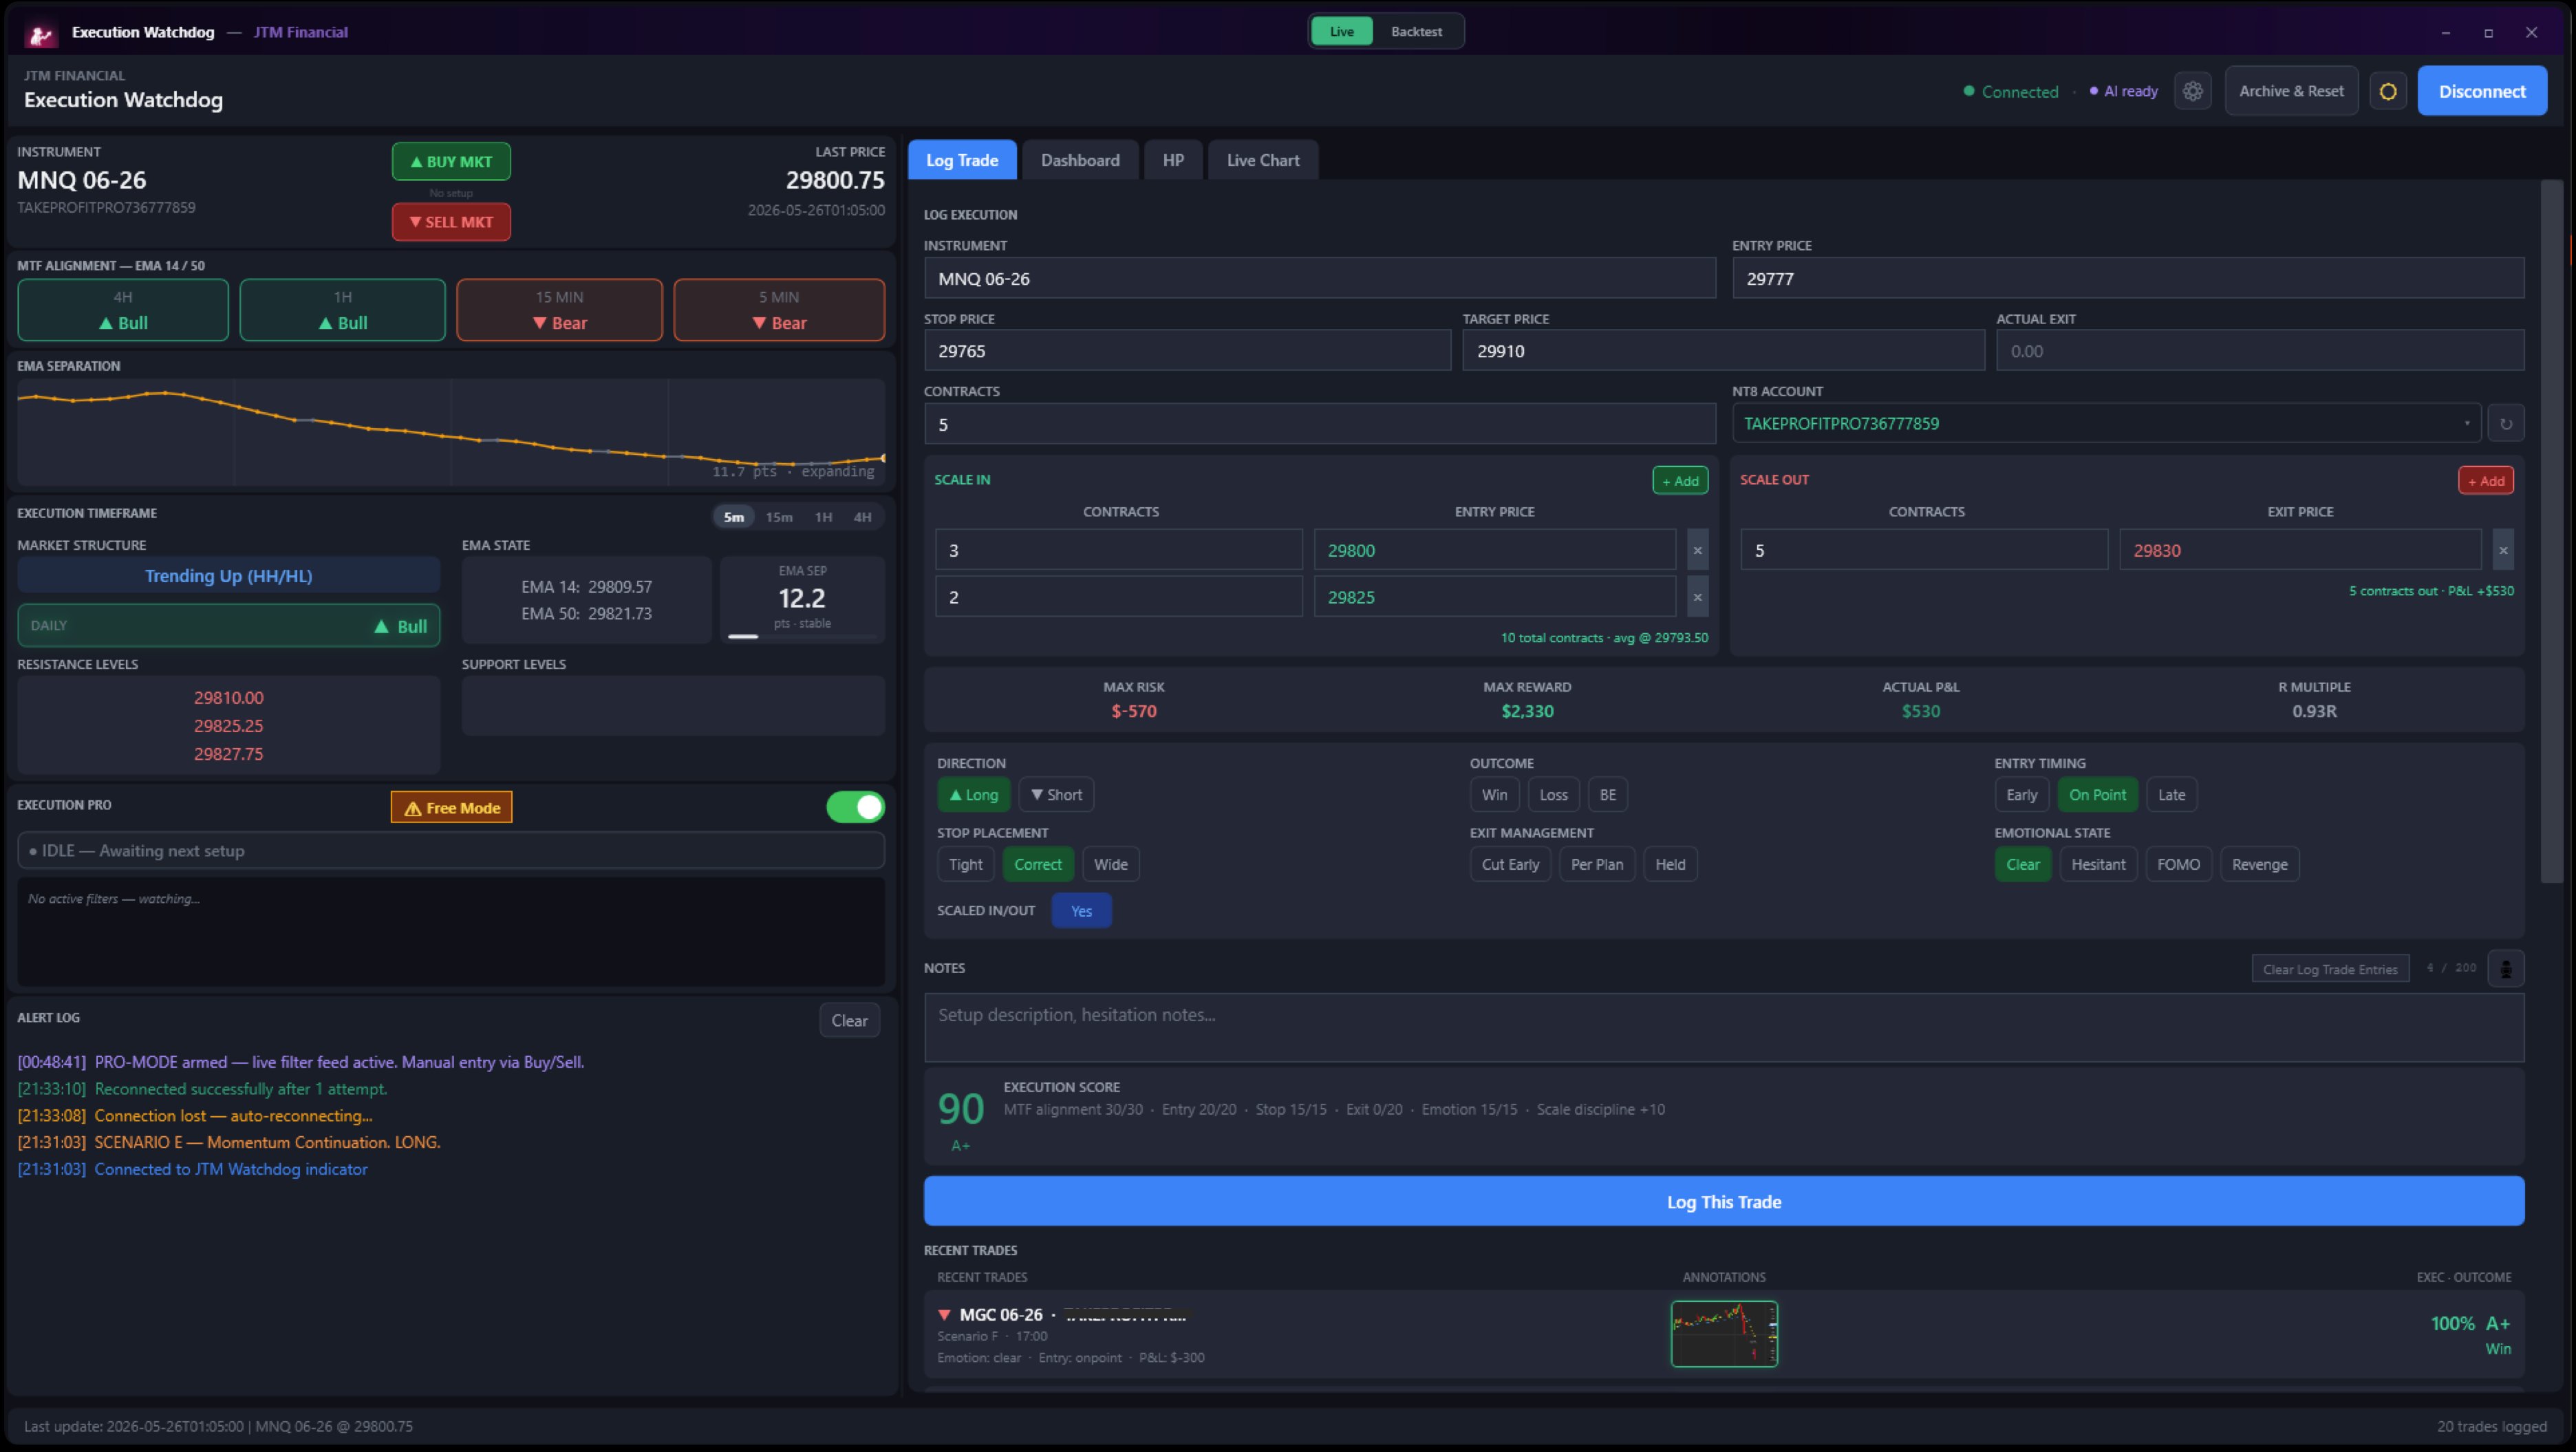2576x1452 pixels.
Task: Remove the 29830 scale-out row
Action: 2502,550
